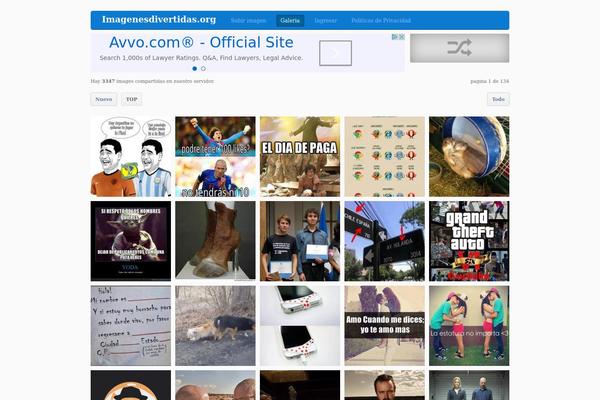Open the hoof-shaped boots image
Viewport: 600px width, 400px height.
215,241
